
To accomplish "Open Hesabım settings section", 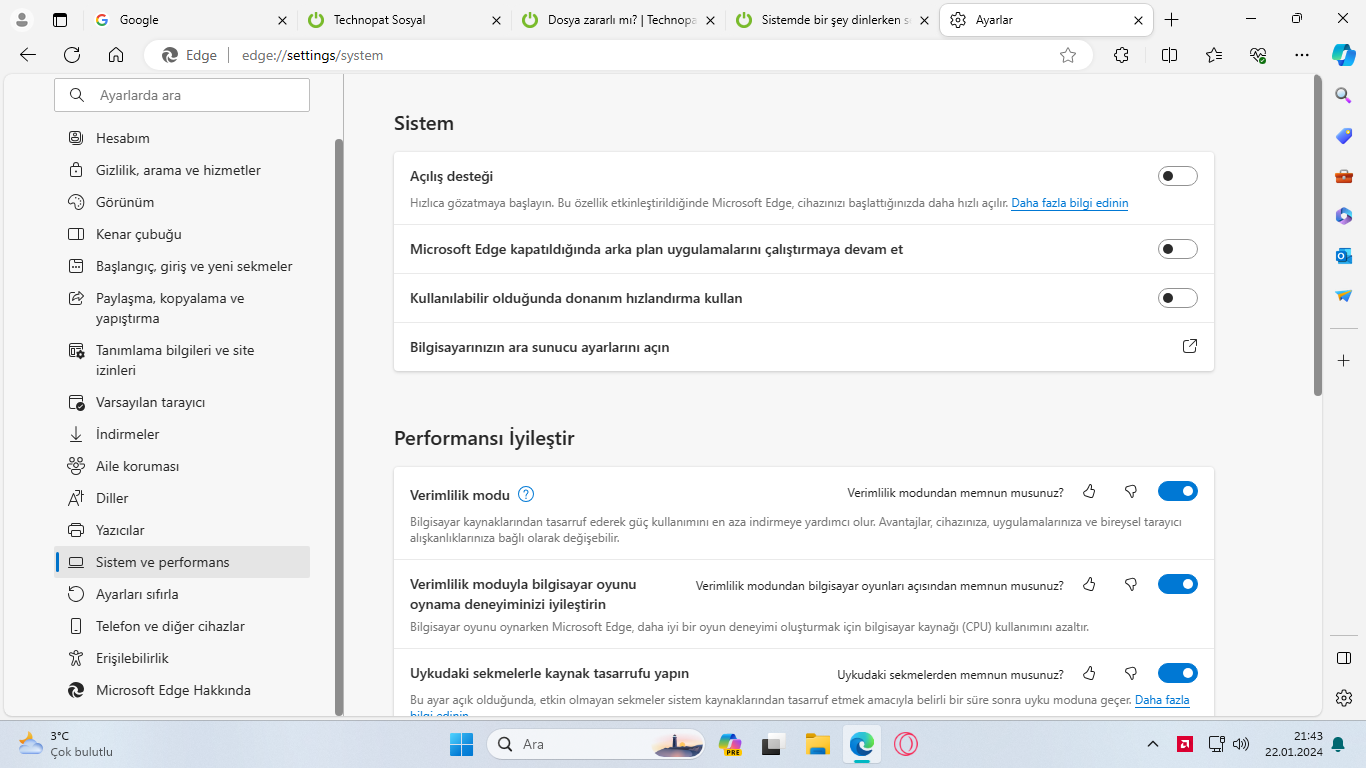I will coord(182,138).
